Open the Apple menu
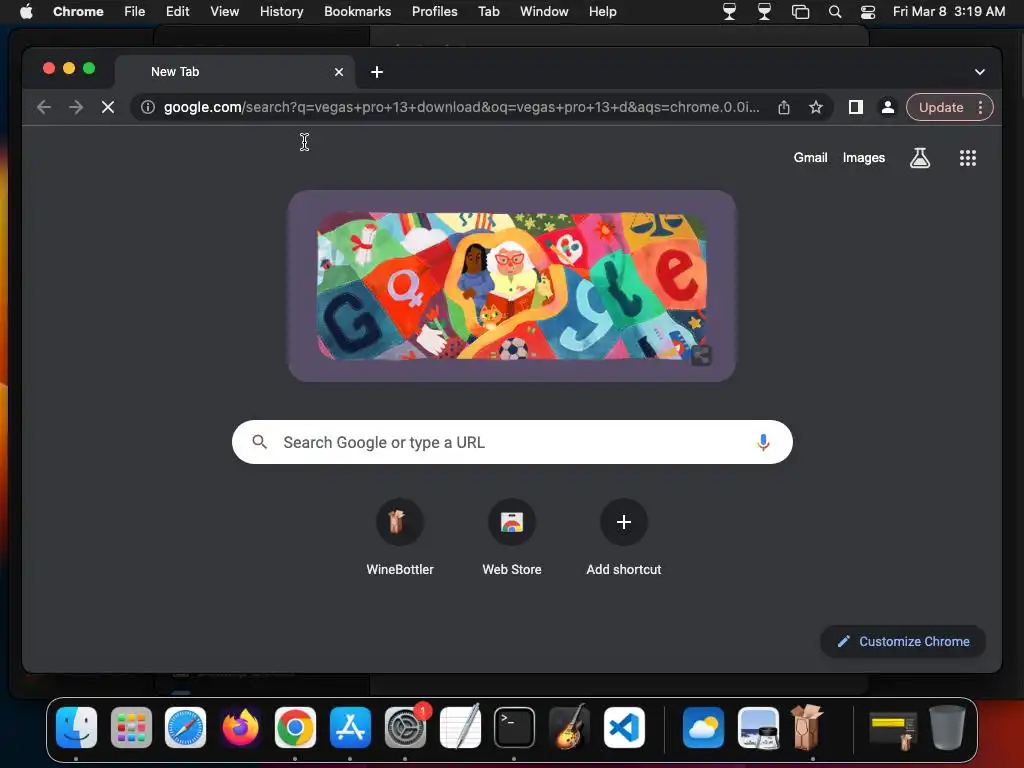 pyautogui.click(x=26, y=11)
